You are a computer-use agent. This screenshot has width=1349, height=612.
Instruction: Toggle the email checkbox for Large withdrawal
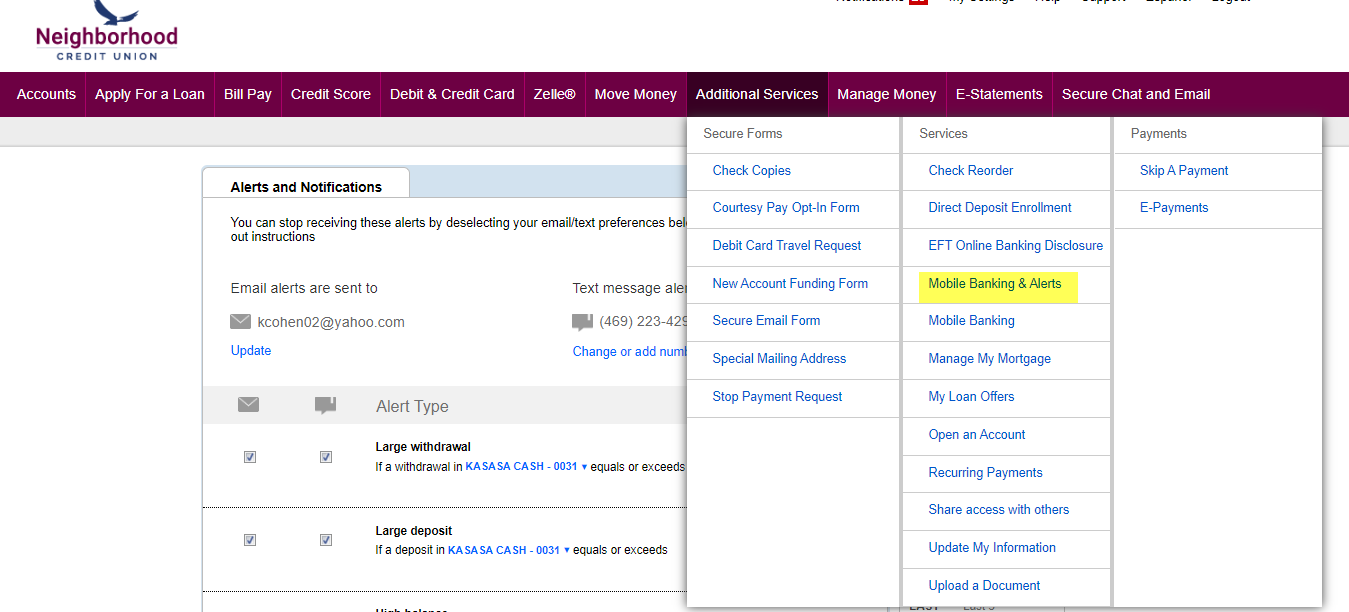(250, 457)
